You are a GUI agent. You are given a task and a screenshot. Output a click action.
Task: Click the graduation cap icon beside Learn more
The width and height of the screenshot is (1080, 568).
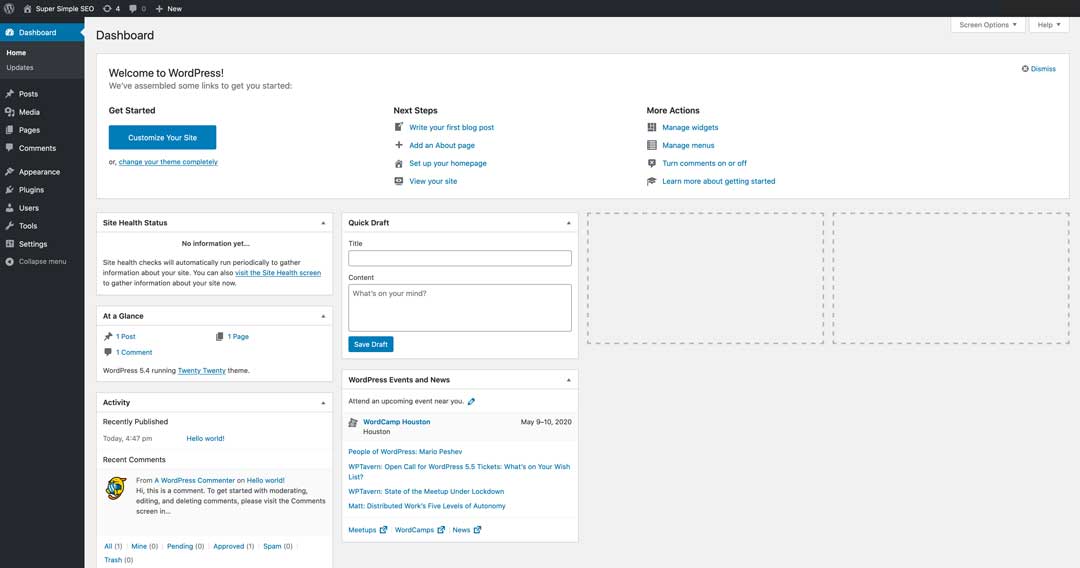click(x=652, y=181)
